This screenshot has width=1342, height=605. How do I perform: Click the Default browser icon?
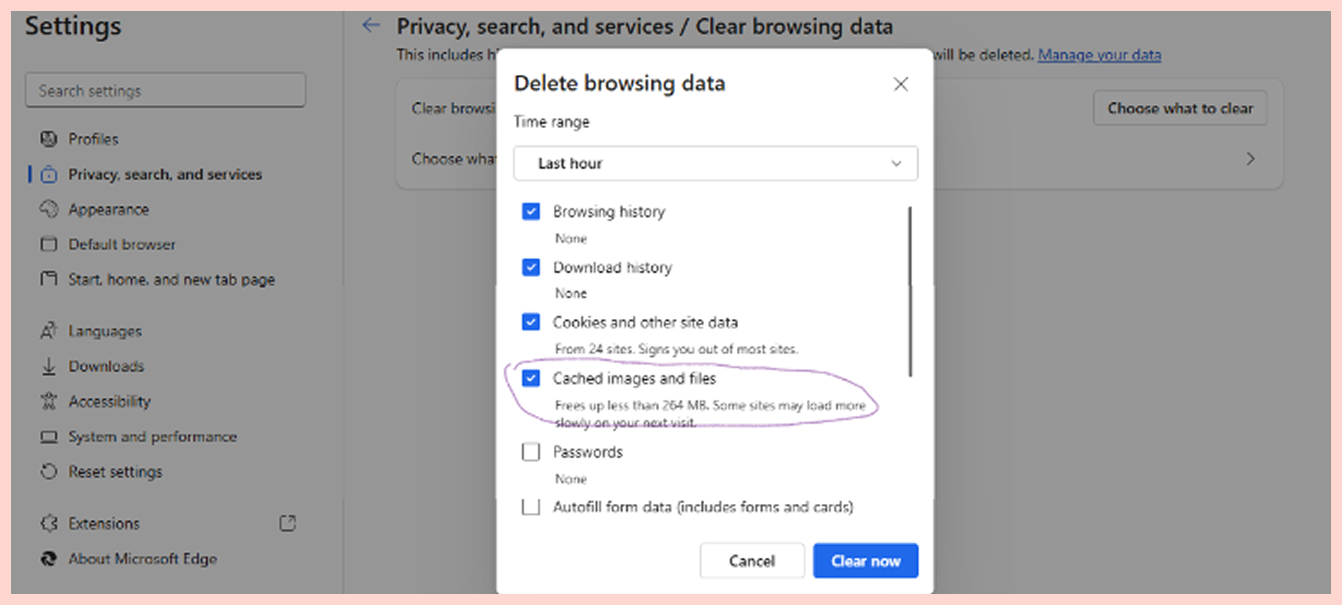[x=48, y=245]
